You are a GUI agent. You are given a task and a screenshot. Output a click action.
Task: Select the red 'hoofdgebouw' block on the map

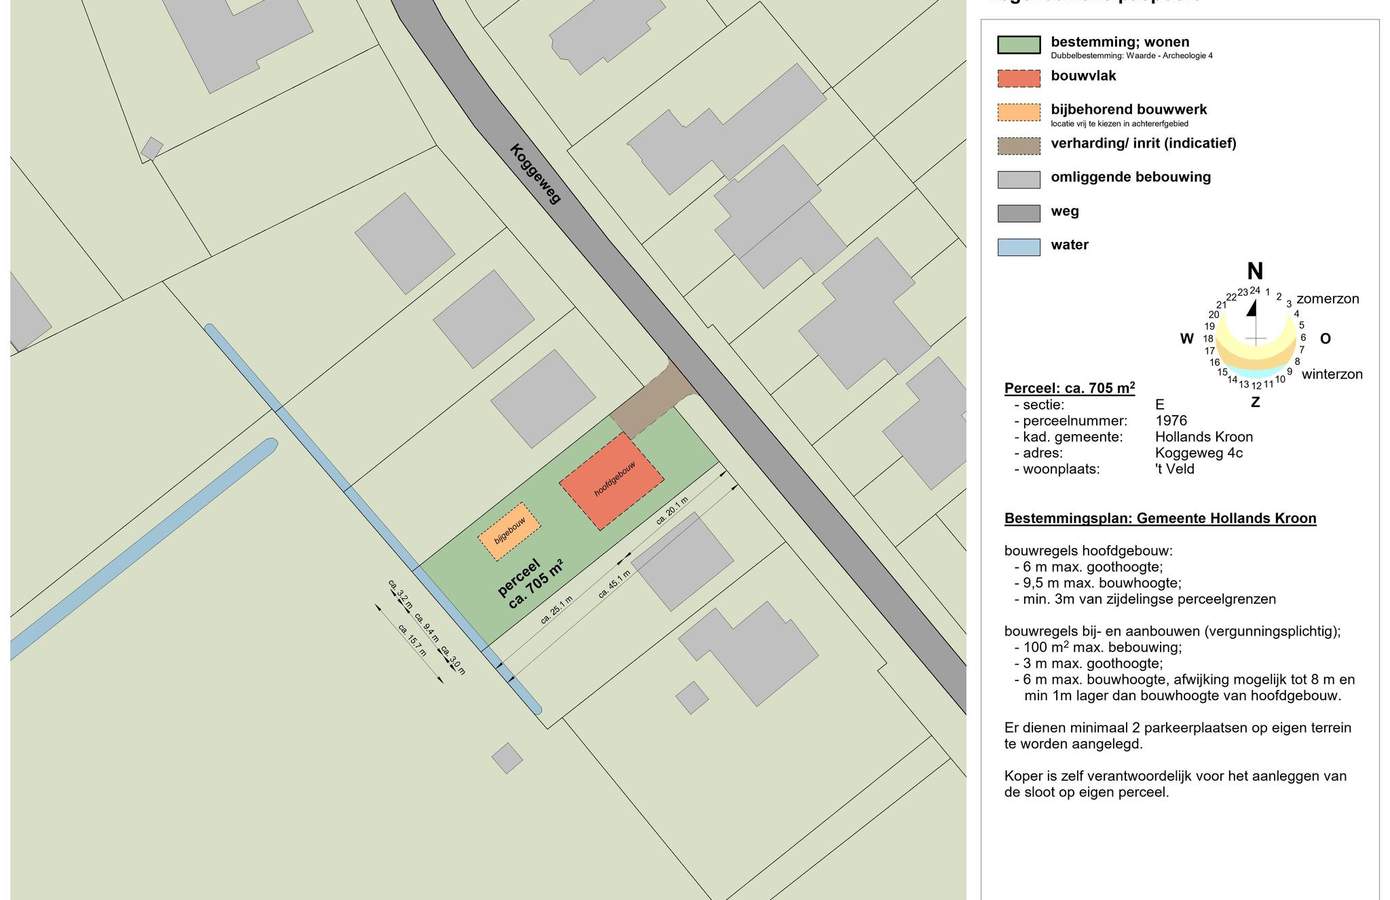(611, 481)
